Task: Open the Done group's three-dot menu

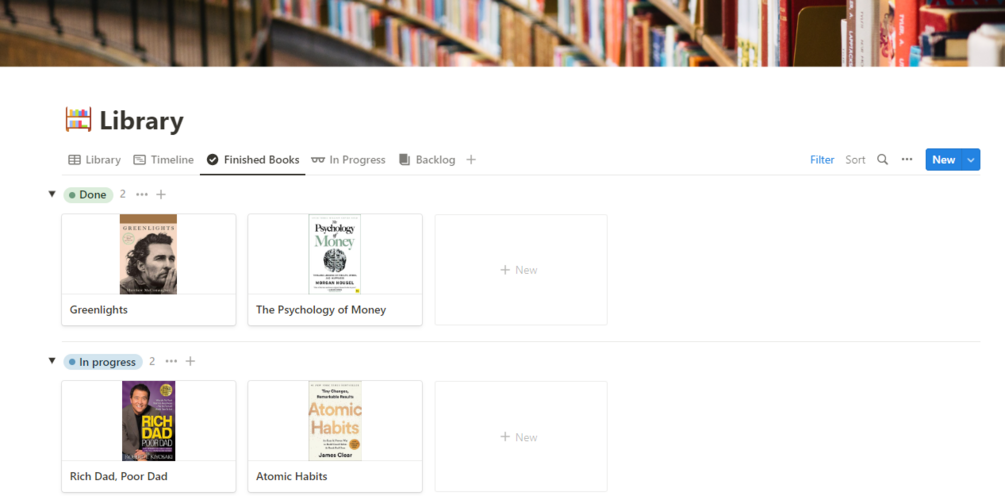Action: (142, 194)
